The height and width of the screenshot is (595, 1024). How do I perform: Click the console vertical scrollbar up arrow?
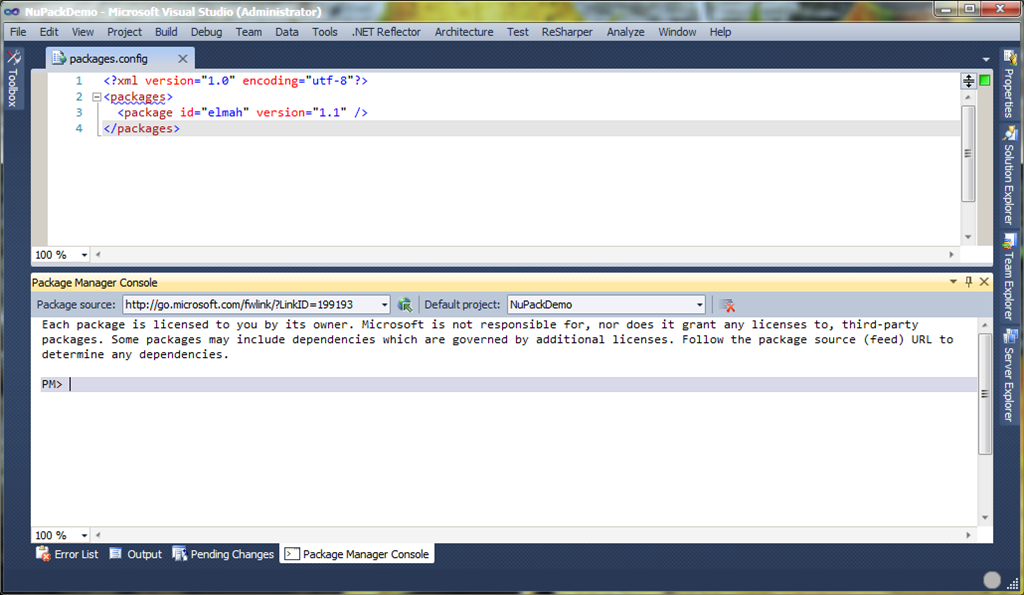[x=985, y=325]
